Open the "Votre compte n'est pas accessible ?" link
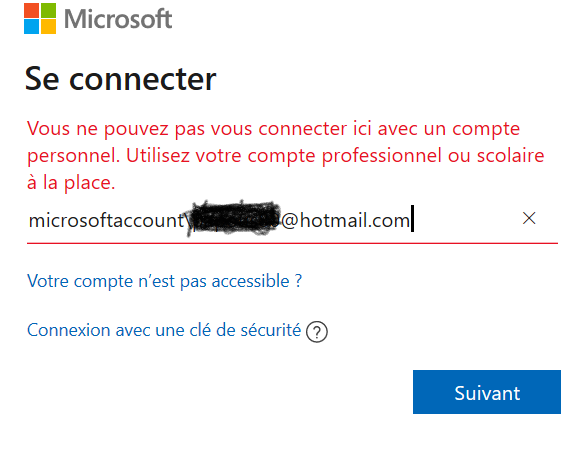 pos(164,281)
